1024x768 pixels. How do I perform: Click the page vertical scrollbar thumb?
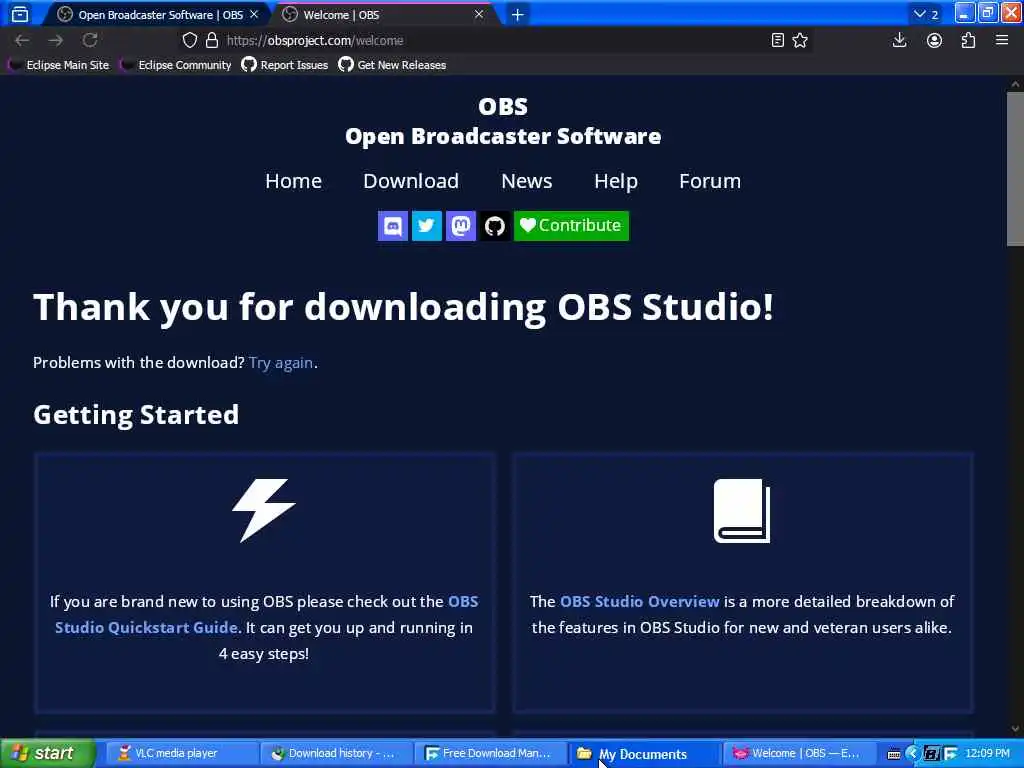pyautogui.click(x=1015, y=169)
